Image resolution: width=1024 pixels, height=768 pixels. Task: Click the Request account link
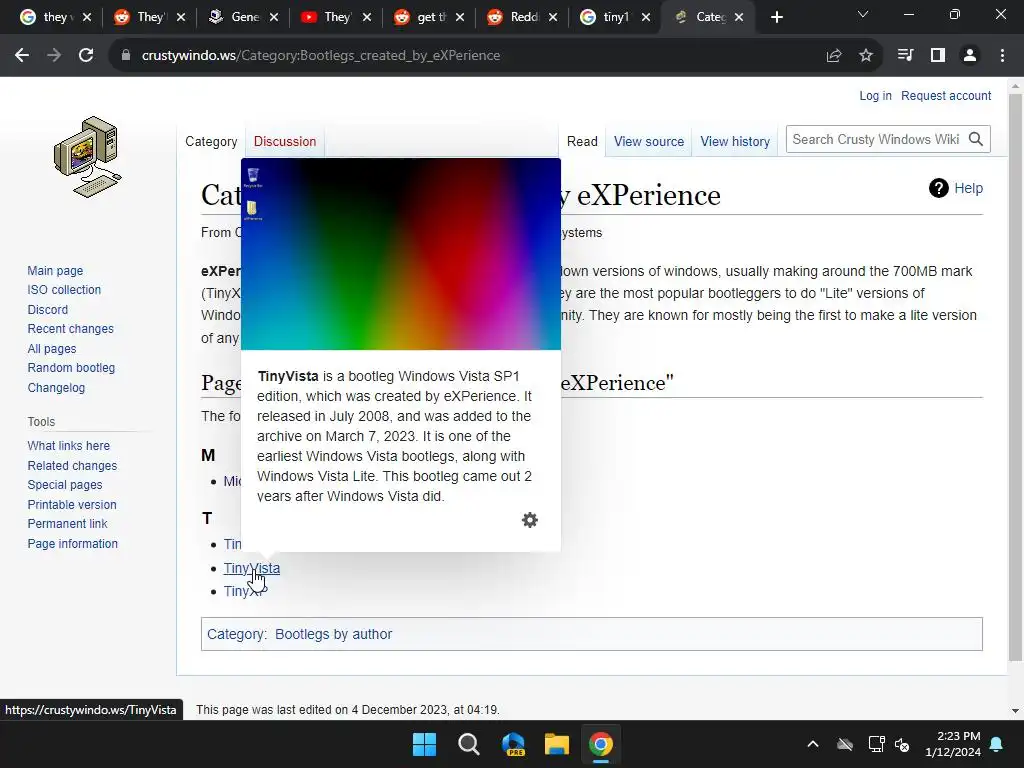pos(946,95)
